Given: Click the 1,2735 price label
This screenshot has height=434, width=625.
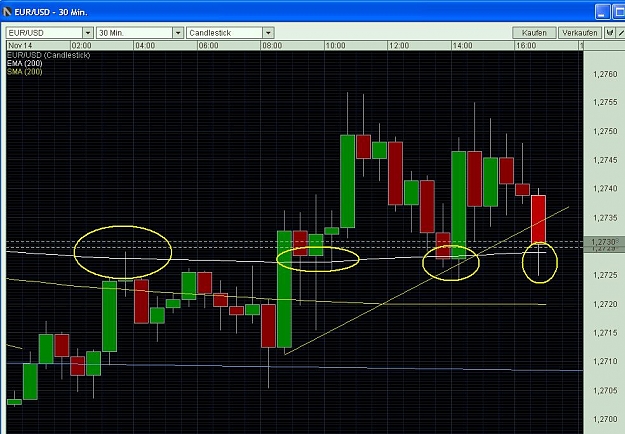Looking at the screenshot, I should point(605,218).
